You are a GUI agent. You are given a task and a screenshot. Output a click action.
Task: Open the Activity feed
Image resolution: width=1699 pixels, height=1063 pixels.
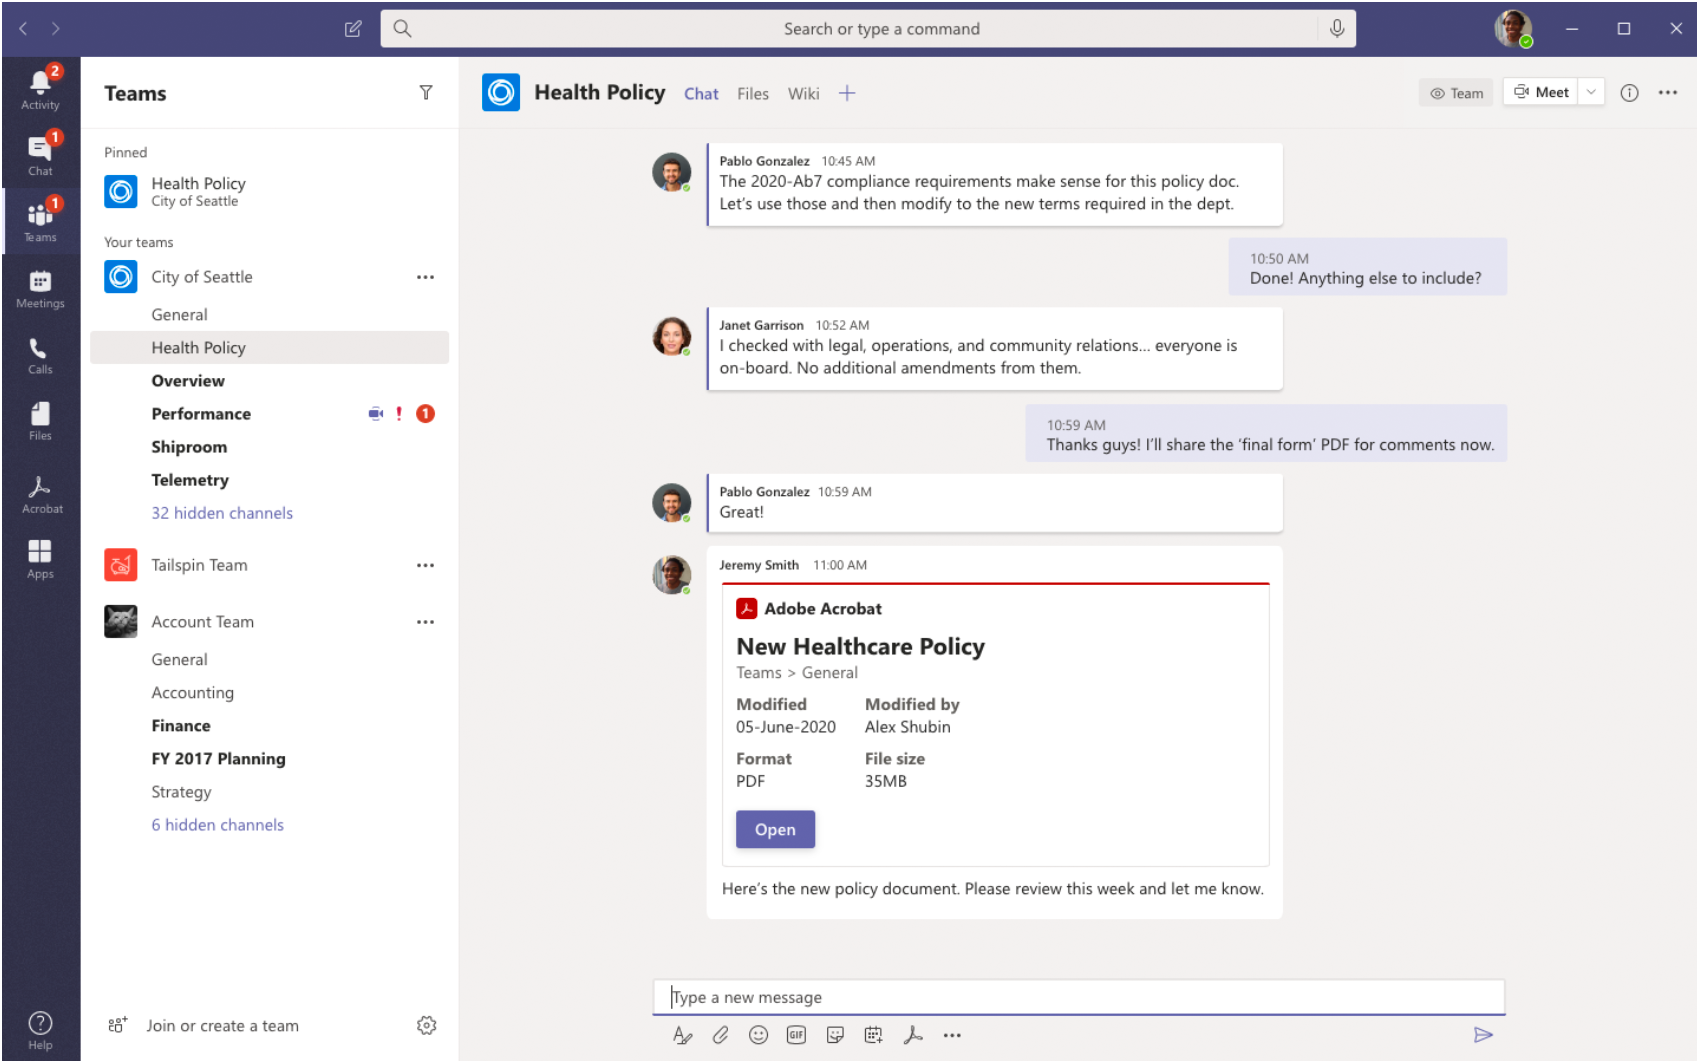tap(40, 86)
